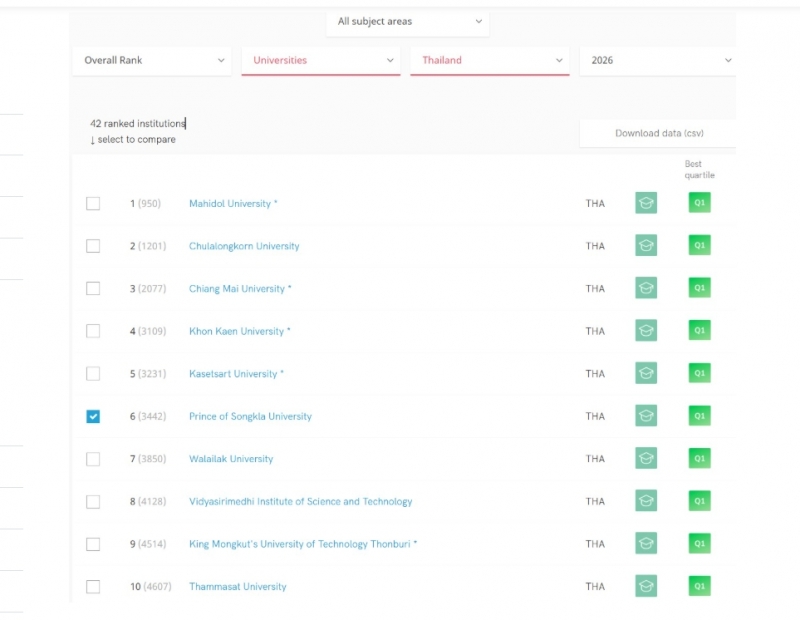This screenshot has width=800, height=620.
Task: Open the 2026 year dropdown
Action: [658, 60]
